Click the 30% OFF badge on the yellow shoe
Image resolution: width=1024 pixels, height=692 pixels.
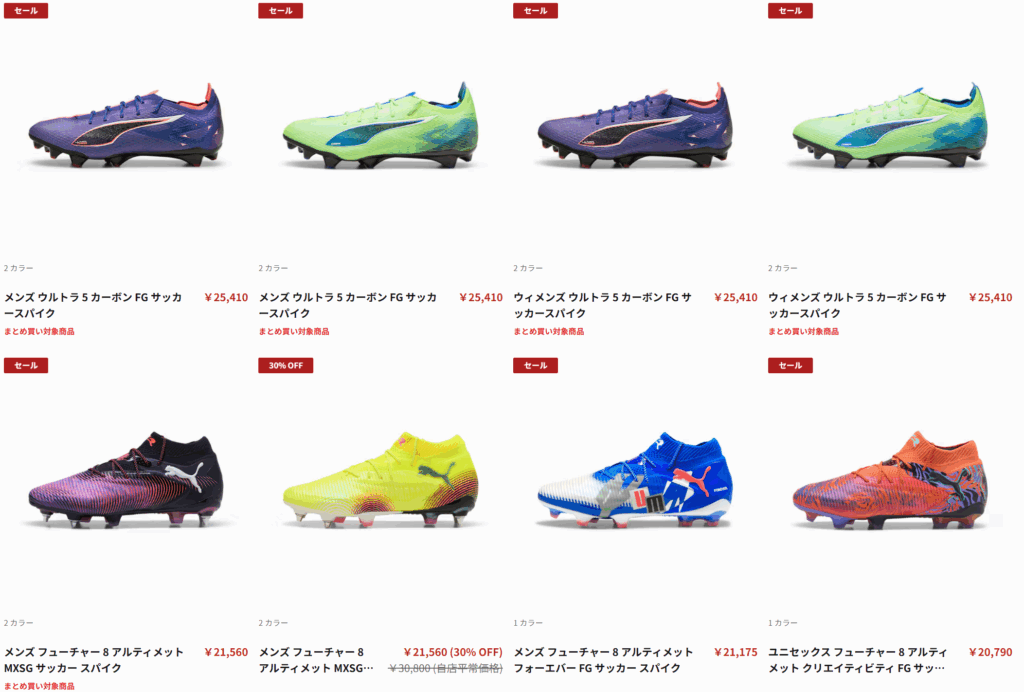tap(285, 366)
